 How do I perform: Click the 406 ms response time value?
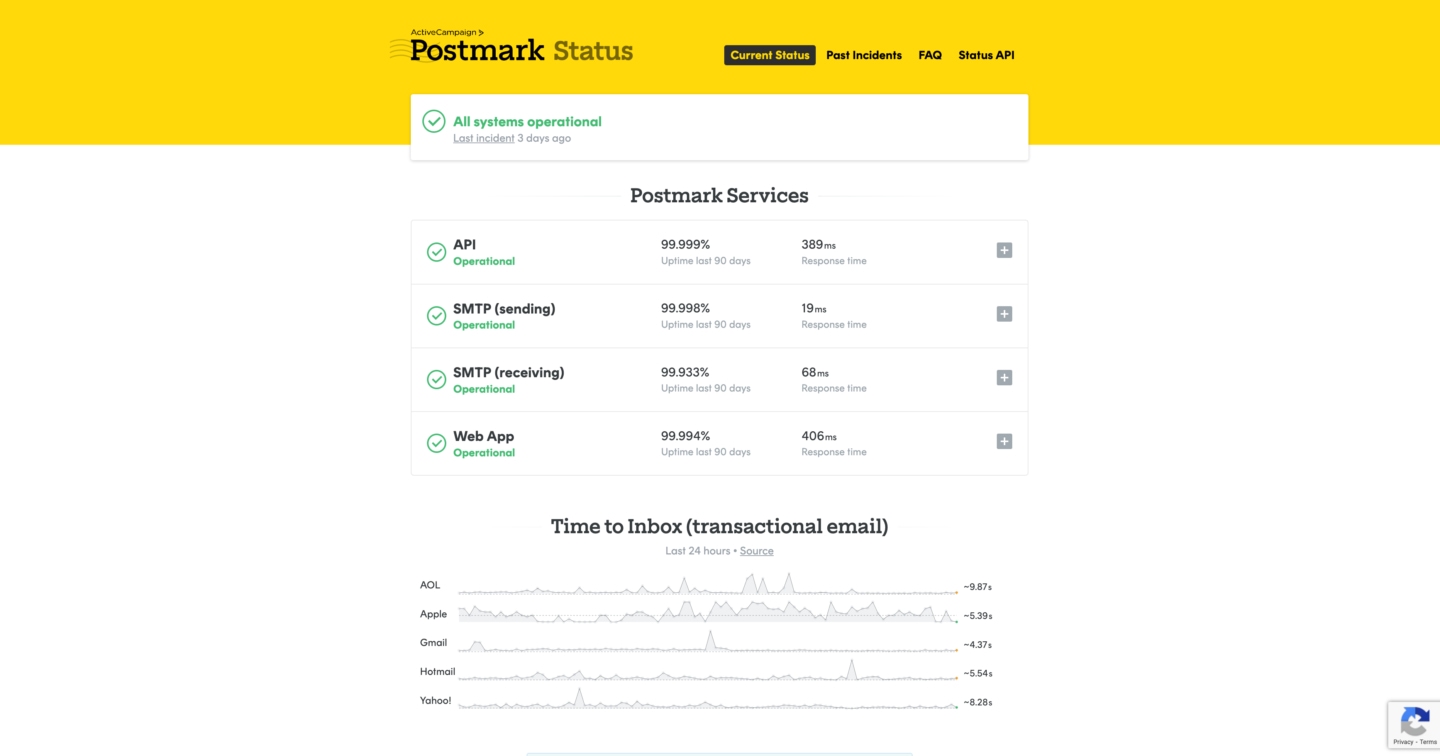tap(819, 436)
